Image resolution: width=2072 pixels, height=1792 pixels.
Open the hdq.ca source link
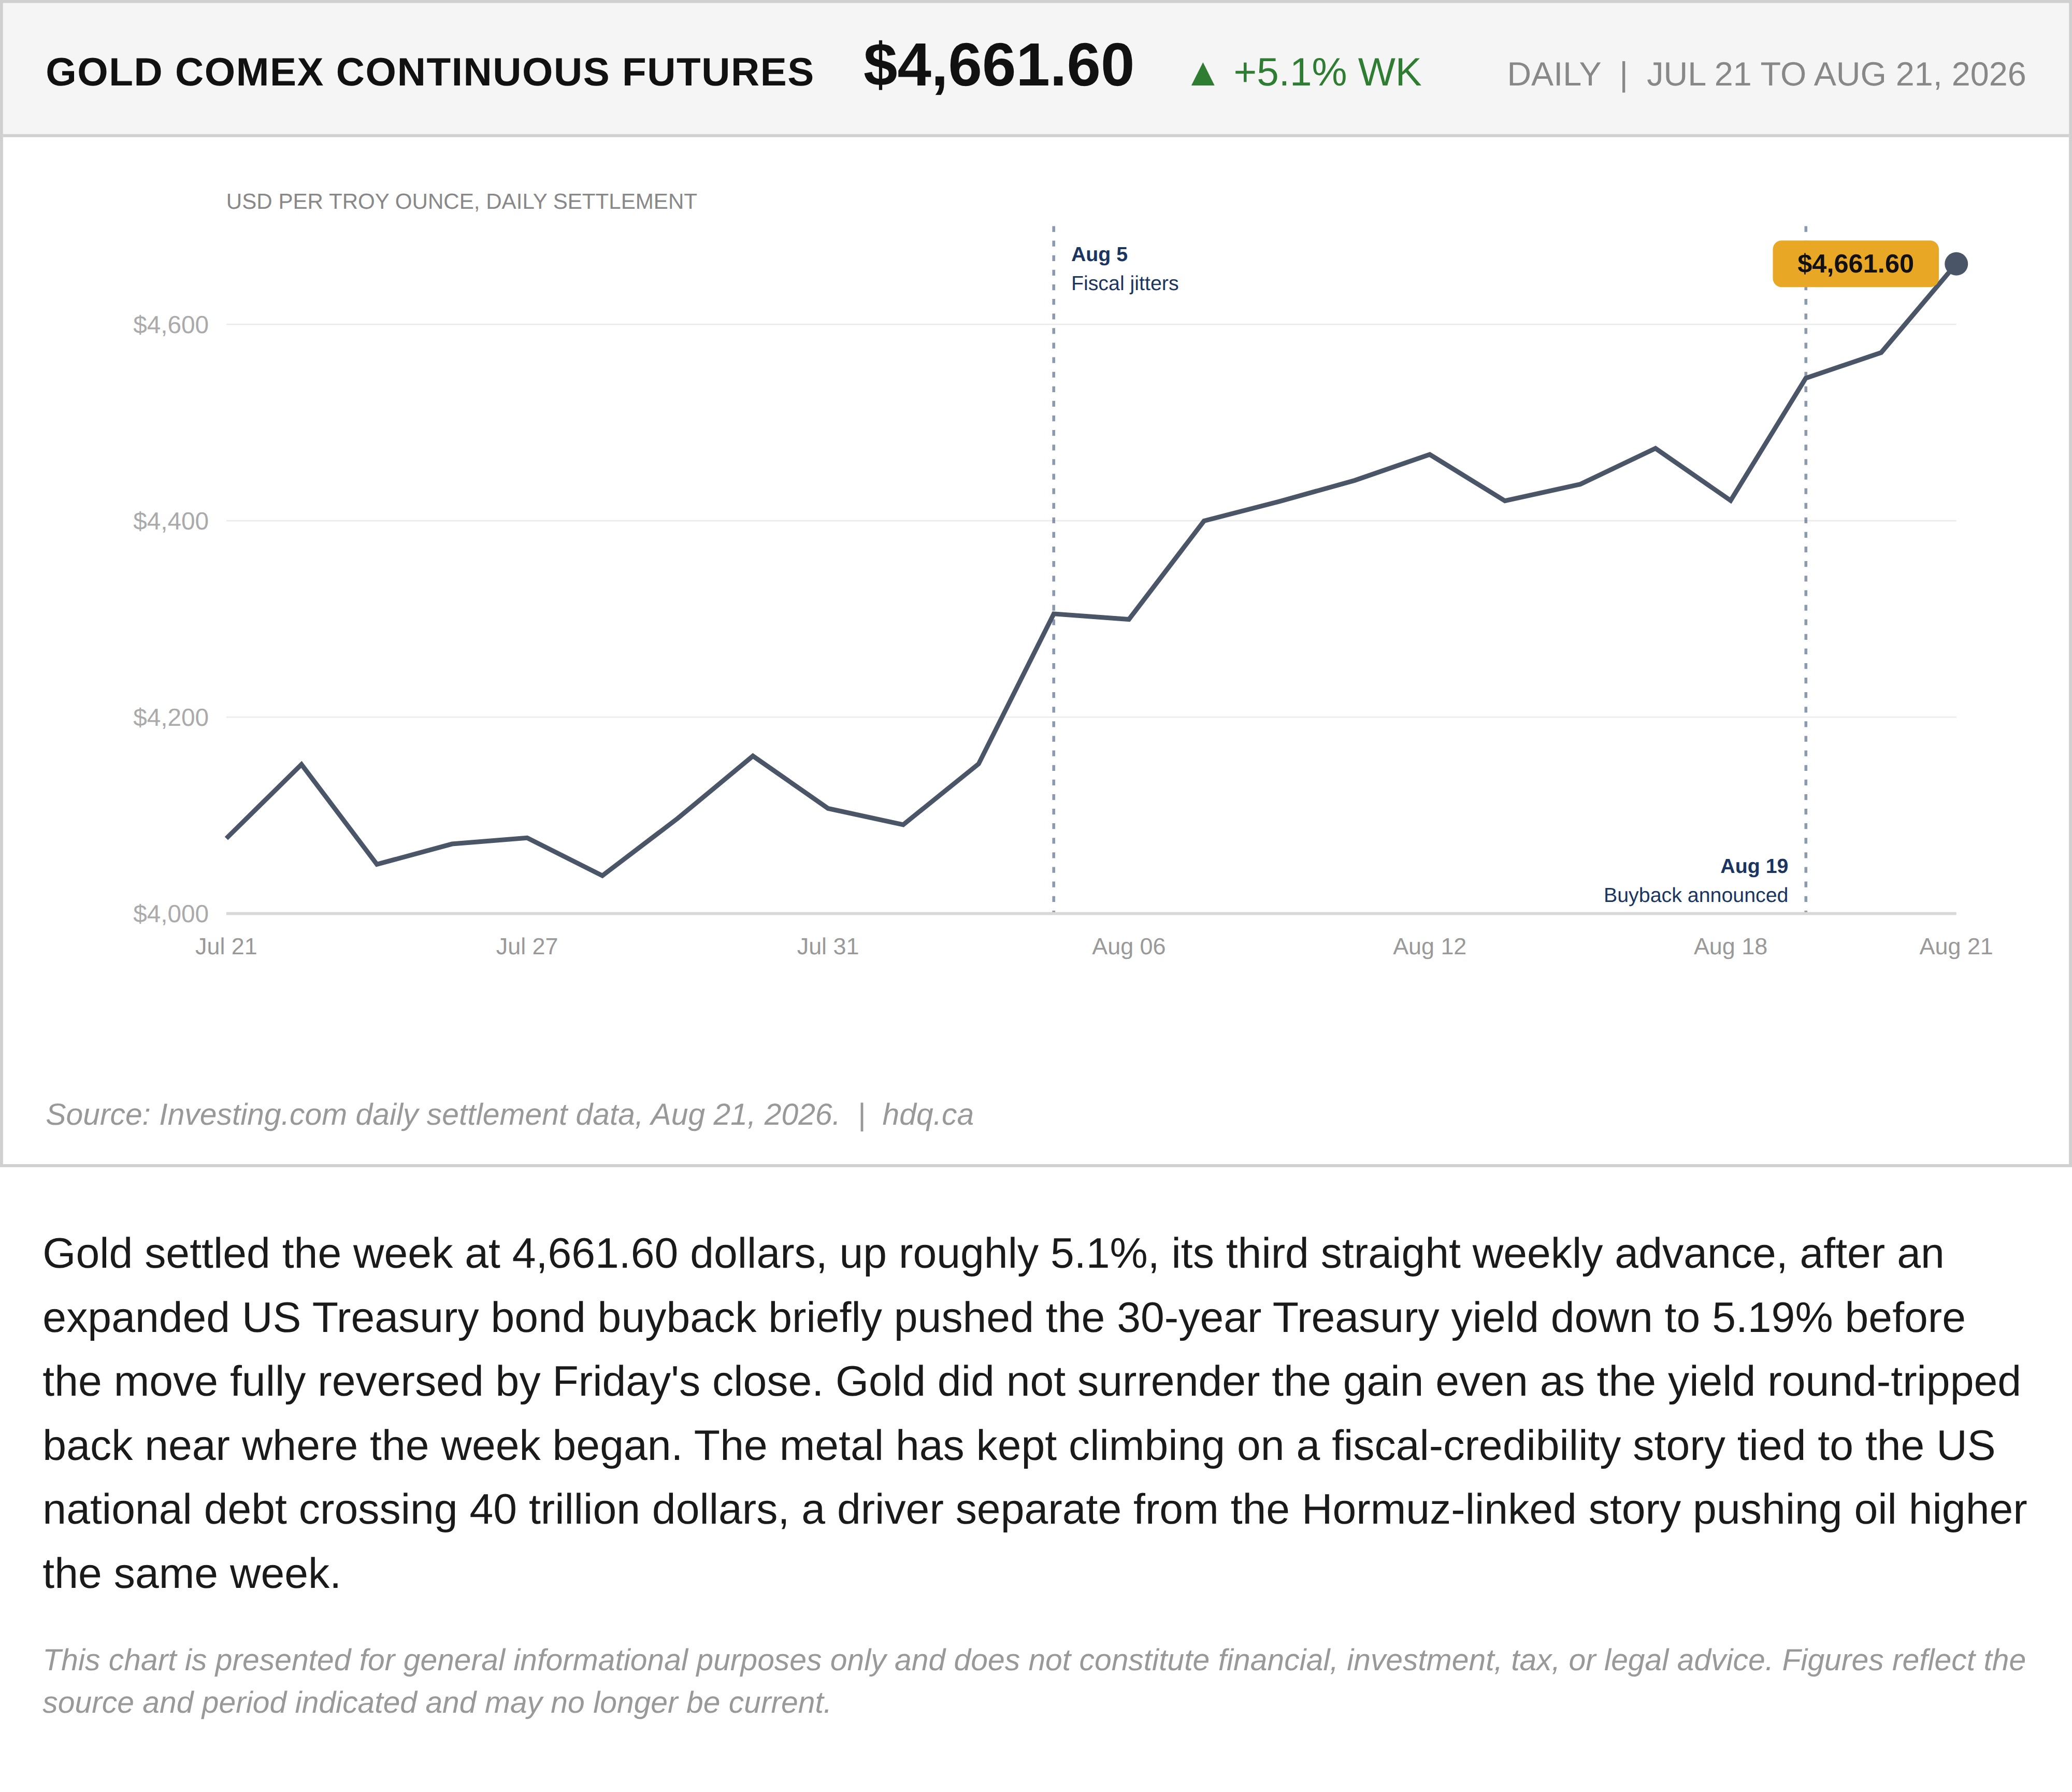click(x=927, y=1115)
